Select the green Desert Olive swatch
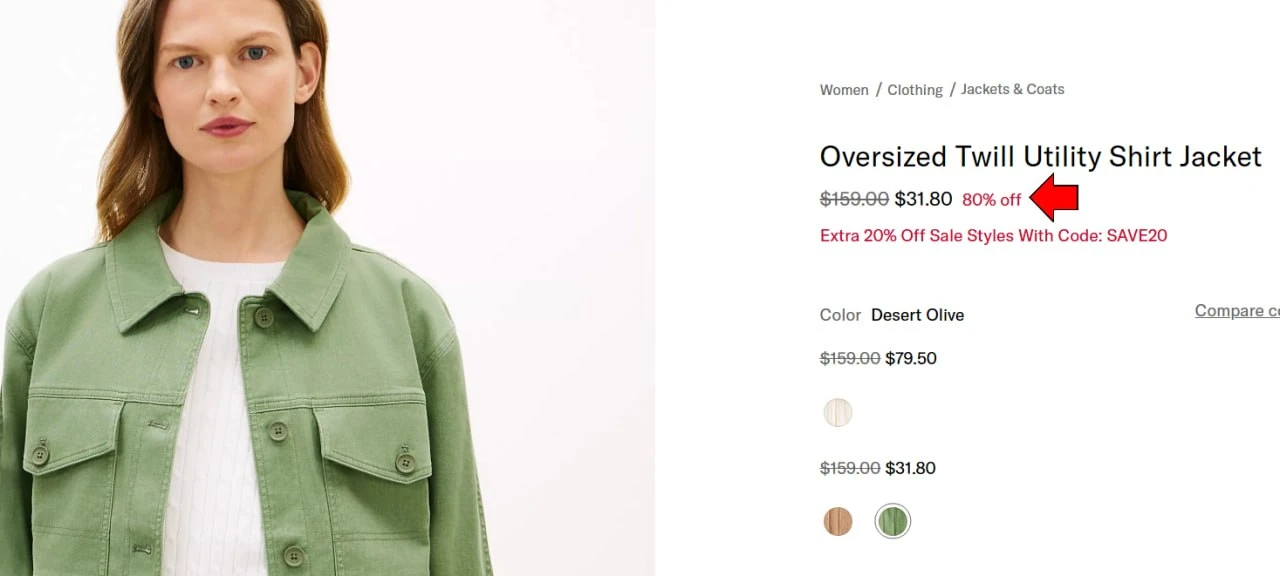This screenshot has width=1280, height=576. pos(893,521)
